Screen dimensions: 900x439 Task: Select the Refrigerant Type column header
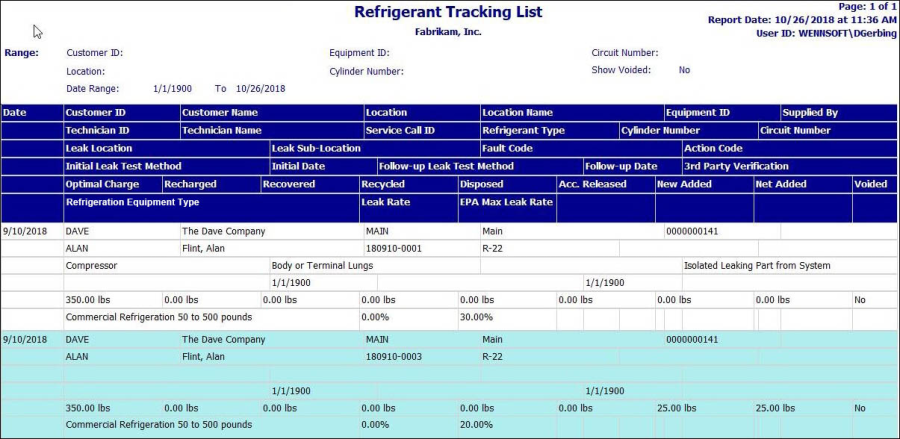point(523,131)
